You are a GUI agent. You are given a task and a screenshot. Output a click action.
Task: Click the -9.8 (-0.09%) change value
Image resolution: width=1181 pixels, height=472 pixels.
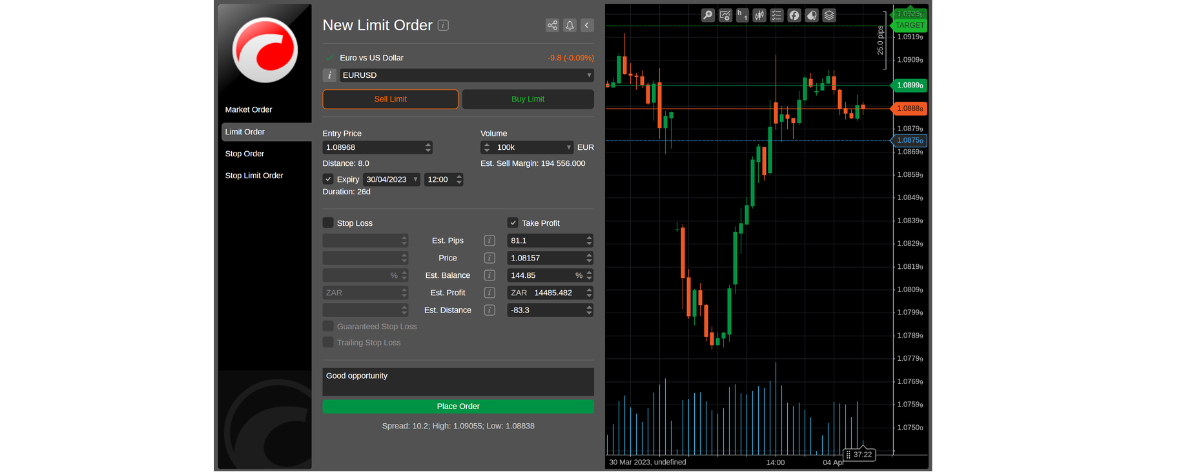tap(570, 57)
